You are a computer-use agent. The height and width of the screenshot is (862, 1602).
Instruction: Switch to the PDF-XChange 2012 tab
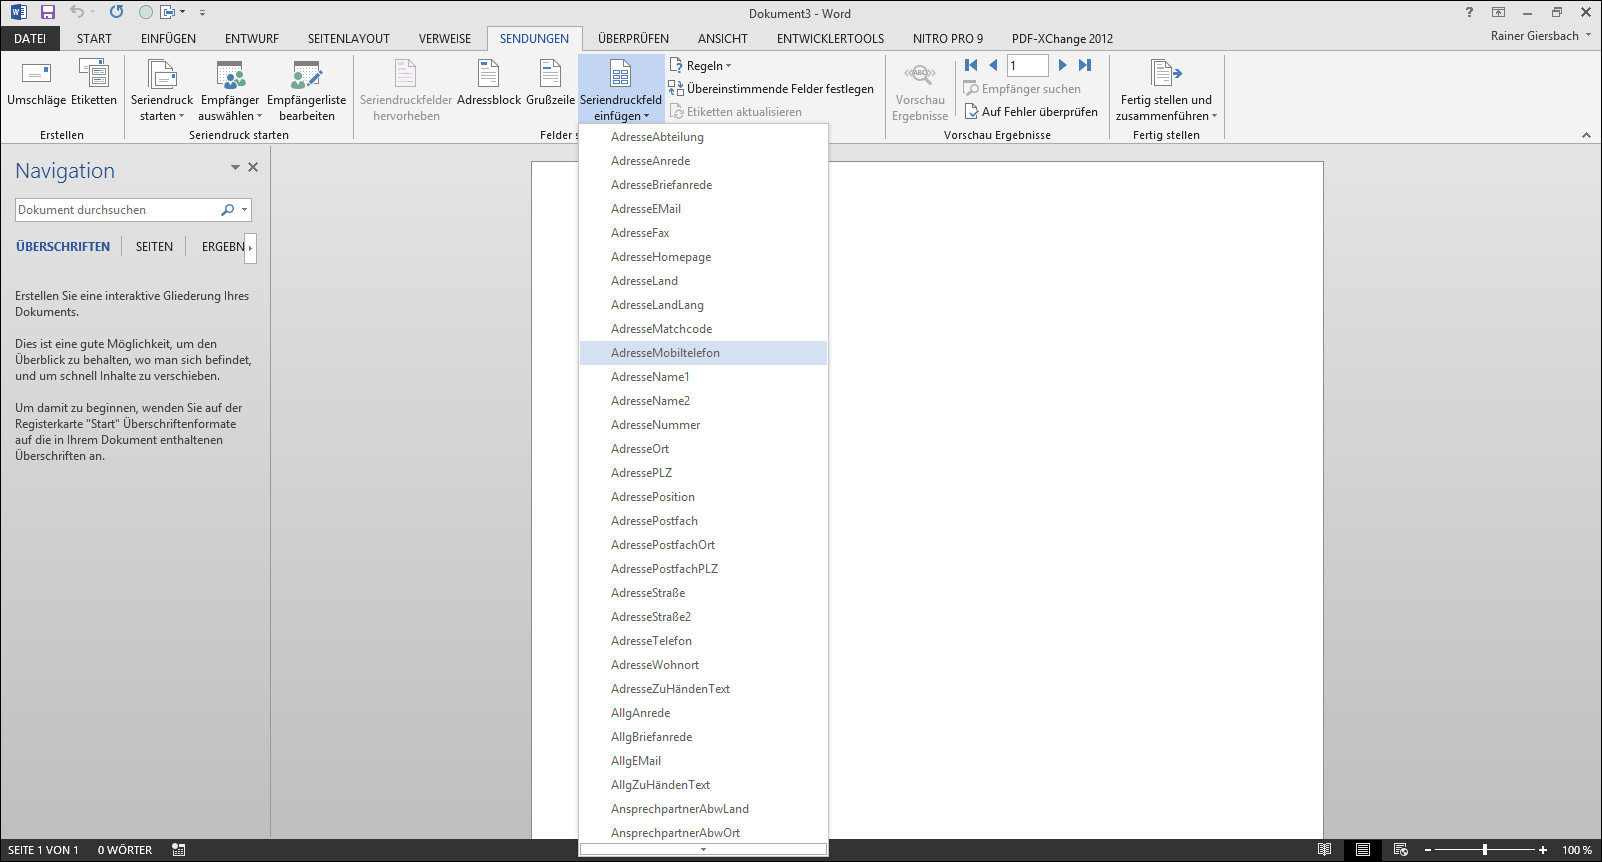pyautogui.click(x=1062, y=39)
